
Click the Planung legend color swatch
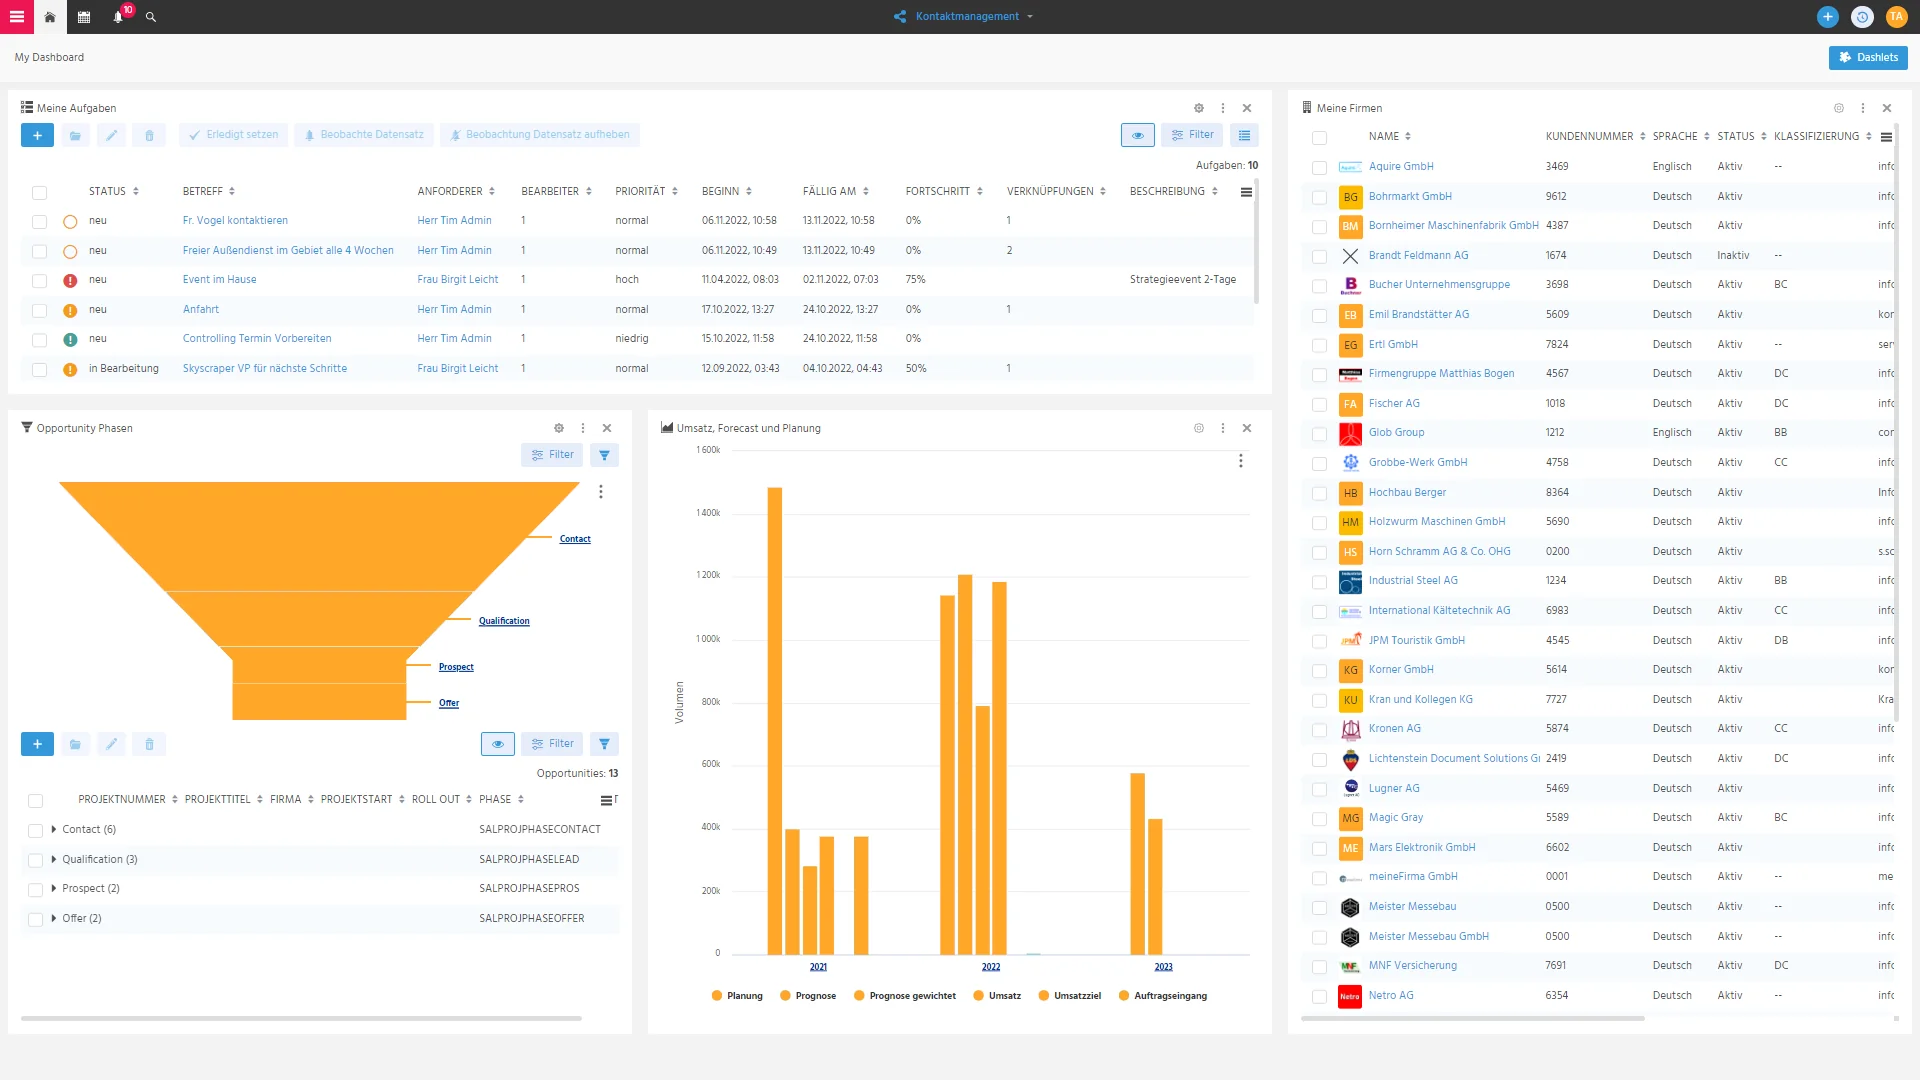[x=717, y=996]
